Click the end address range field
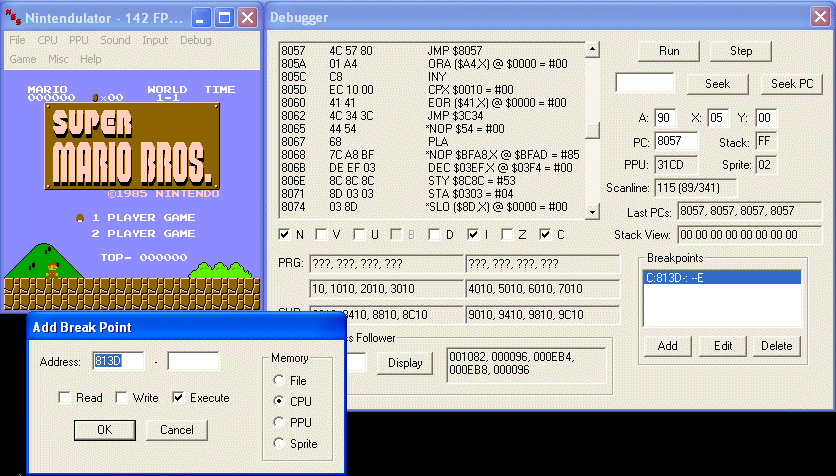Image resolution: width=836 pixels, height=476 pixels. [x=193, y=361]
